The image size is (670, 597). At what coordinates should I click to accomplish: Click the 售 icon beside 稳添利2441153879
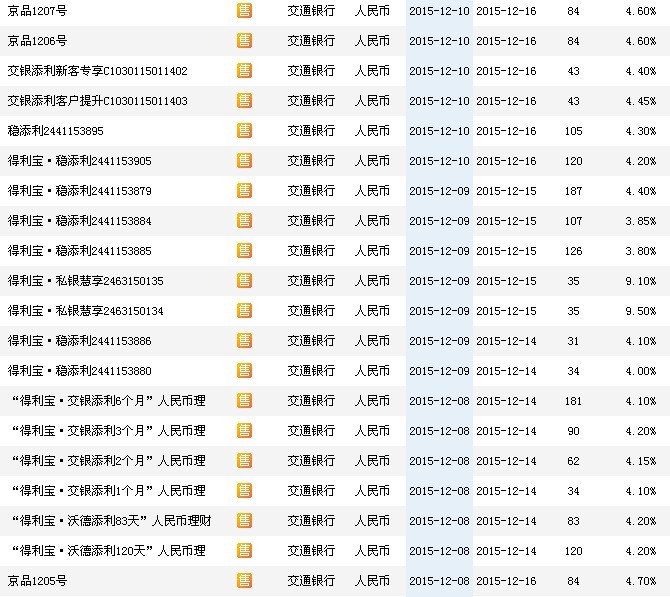[x=244, y=191]
